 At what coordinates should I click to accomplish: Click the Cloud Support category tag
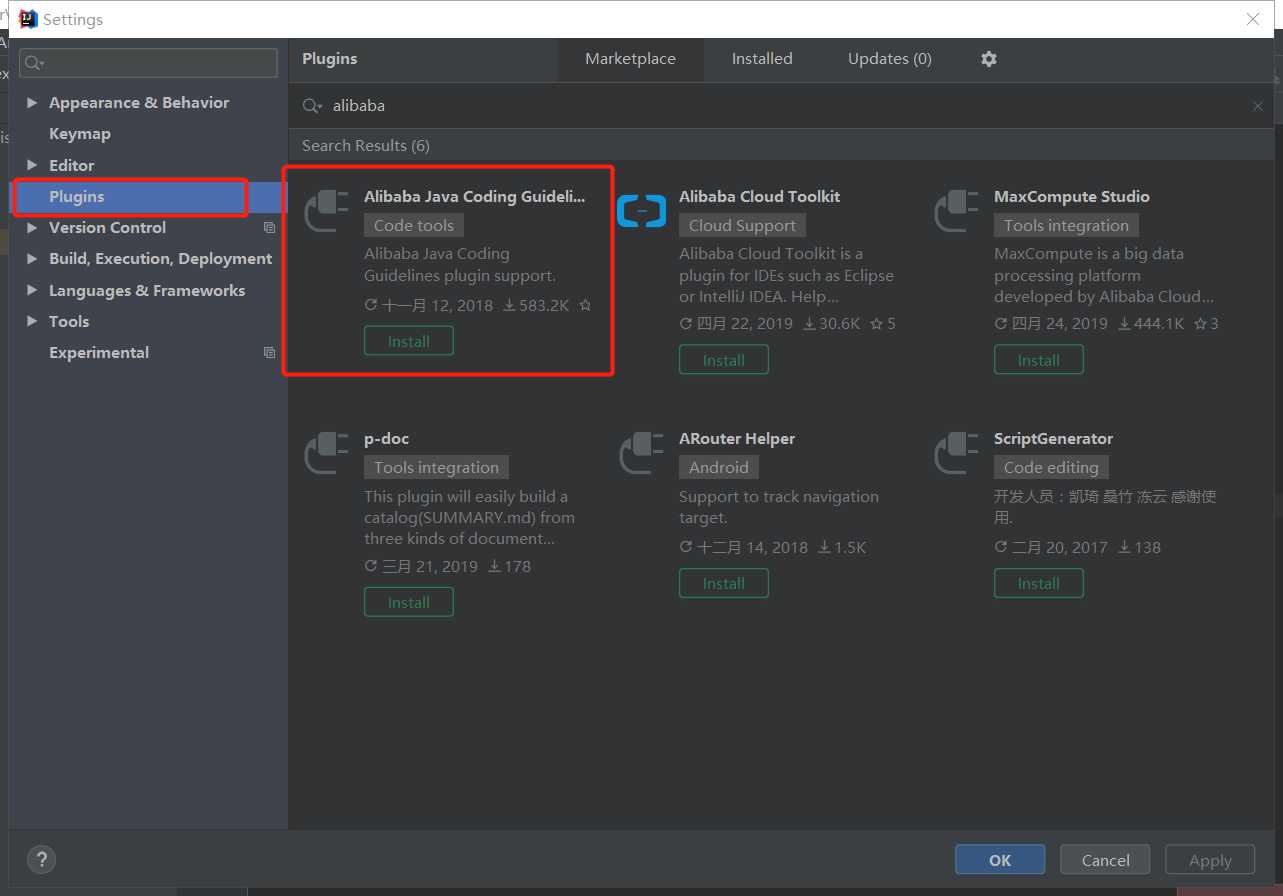pos(742,226)
